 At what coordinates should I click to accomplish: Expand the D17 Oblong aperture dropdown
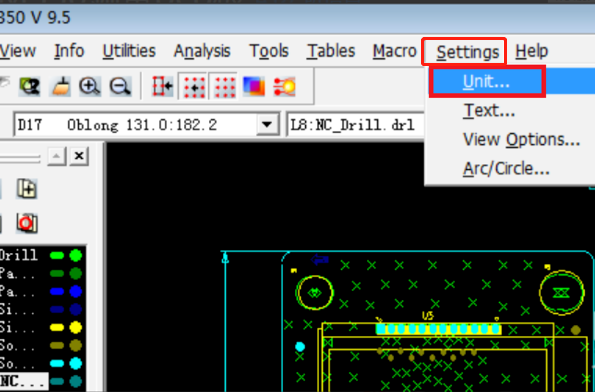click(x=267, y=124)
